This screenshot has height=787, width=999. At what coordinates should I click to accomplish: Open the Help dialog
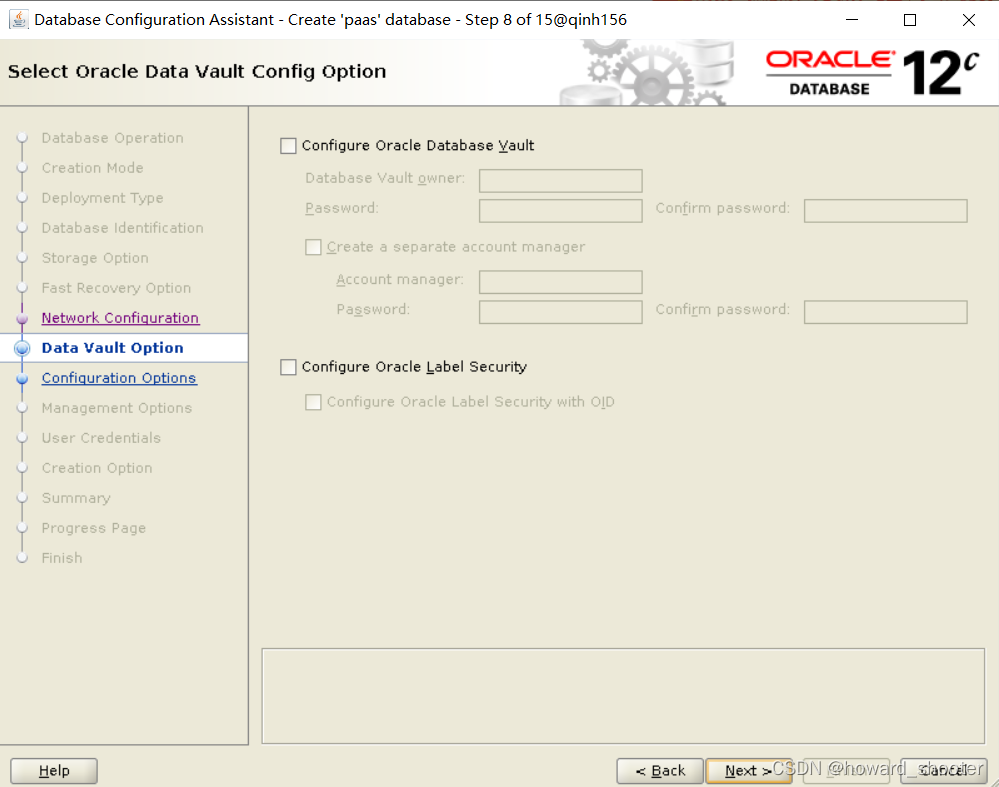tap(53, 770)
